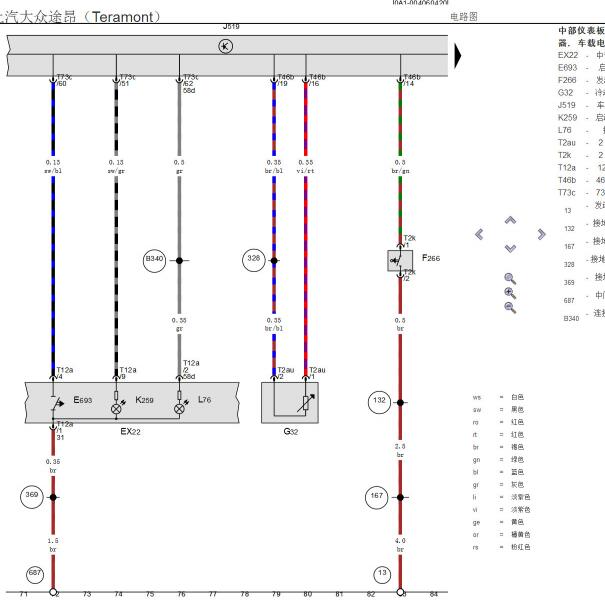Click the zoom-in magnifier with plus

(510, 293)
